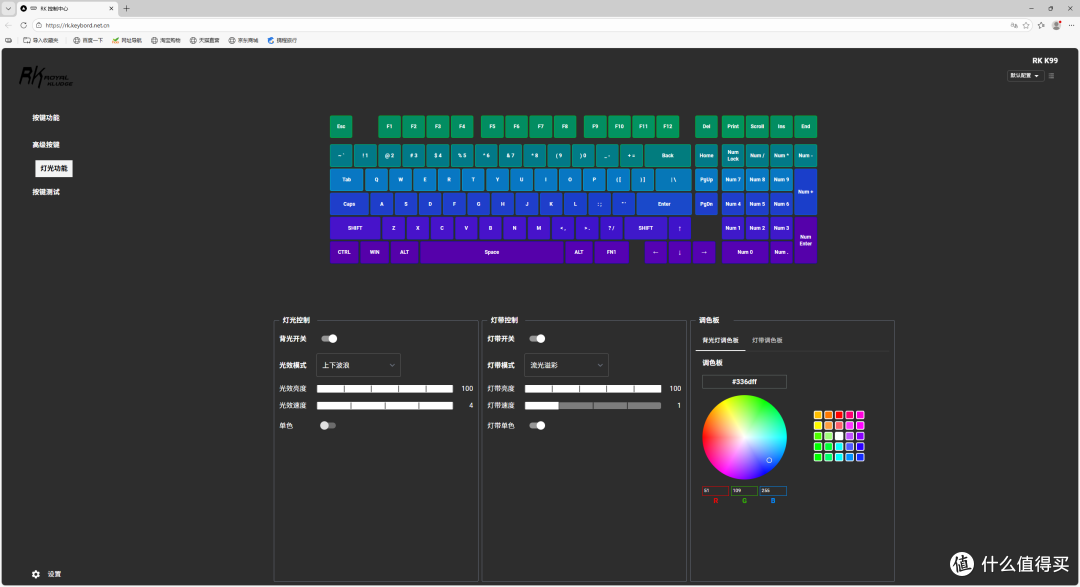Open the 携程旅行 bookmark
This screenshot has height=587, width=1080.
pyautogui.click(x=282, y=41)
